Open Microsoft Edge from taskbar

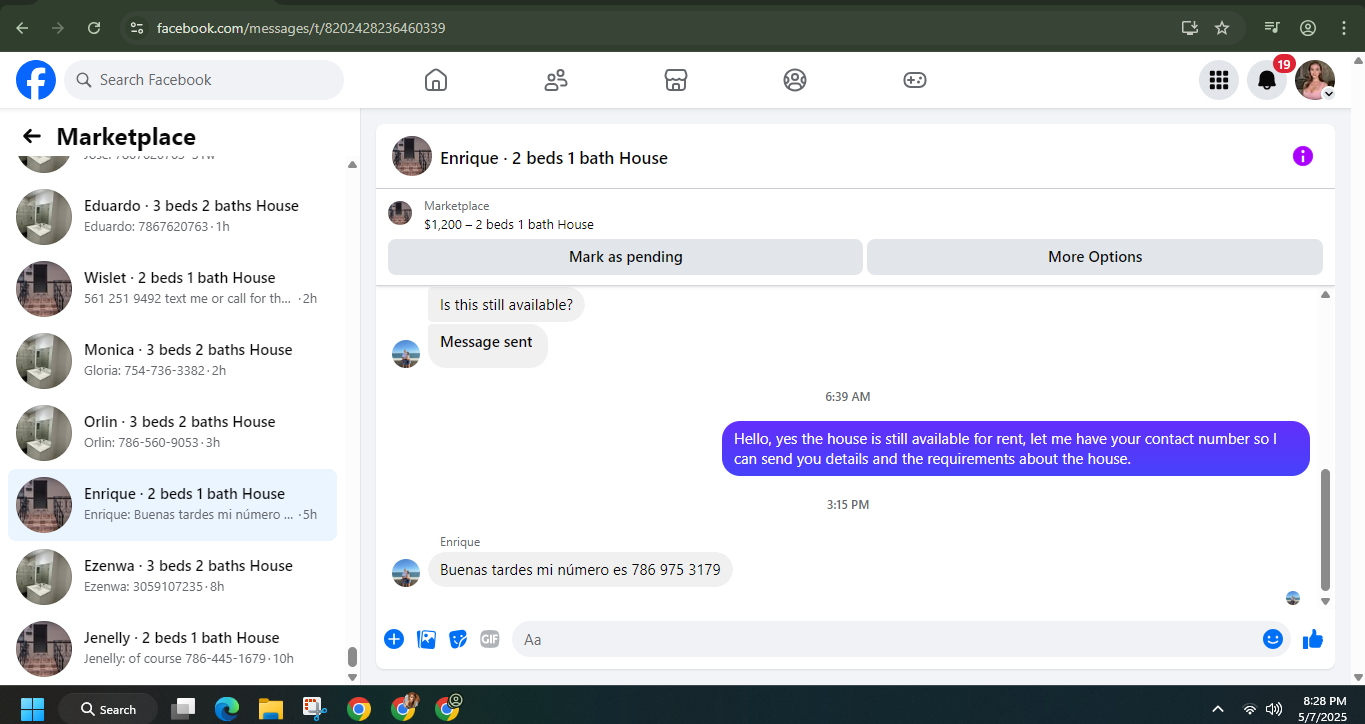tap(227, 709)
